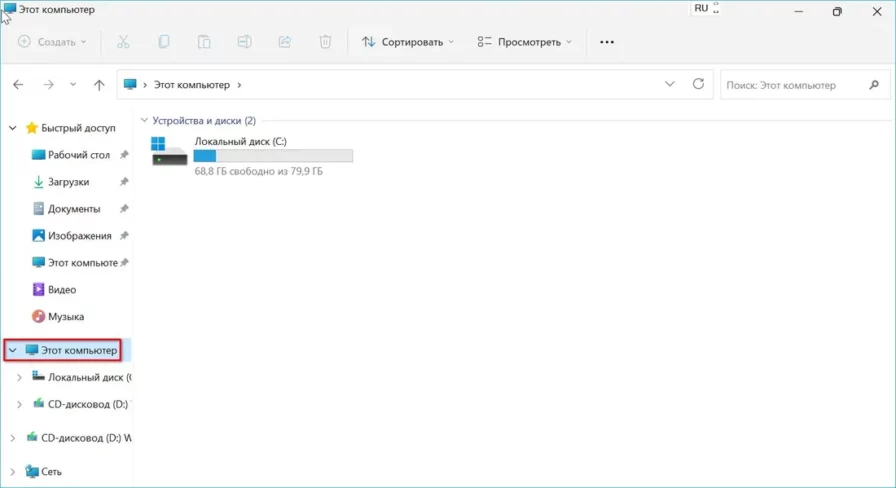
Task: Open the Сортировать sort menu
Action: (x=407, y=42)
